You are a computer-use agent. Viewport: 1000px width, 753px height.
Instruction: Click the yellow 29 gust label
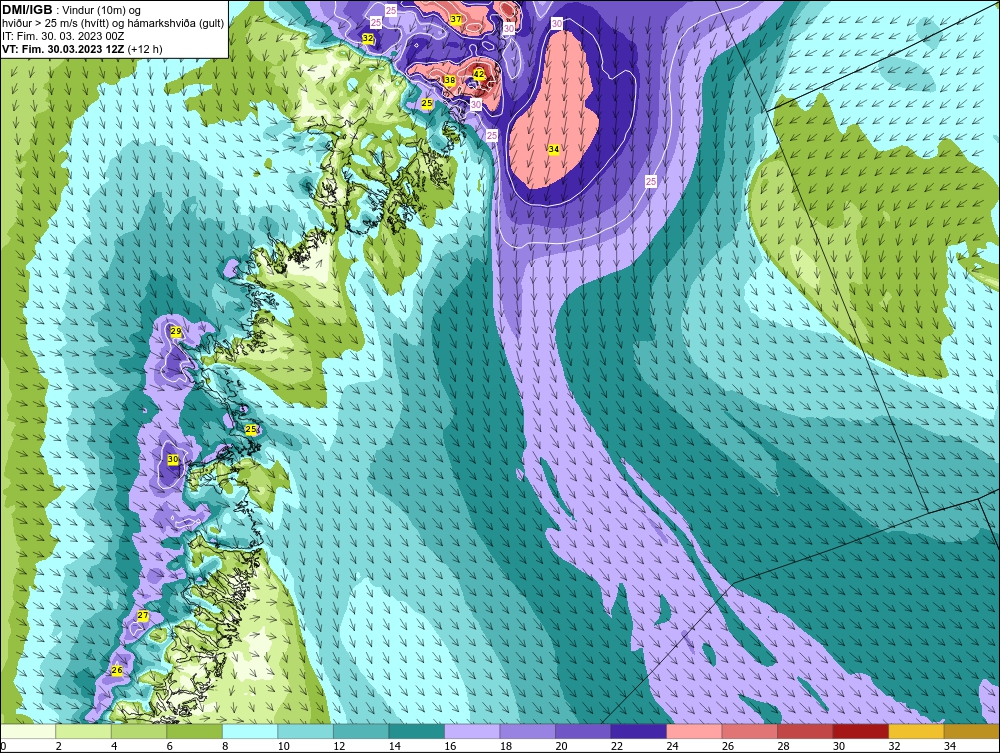tap(176, 332)
